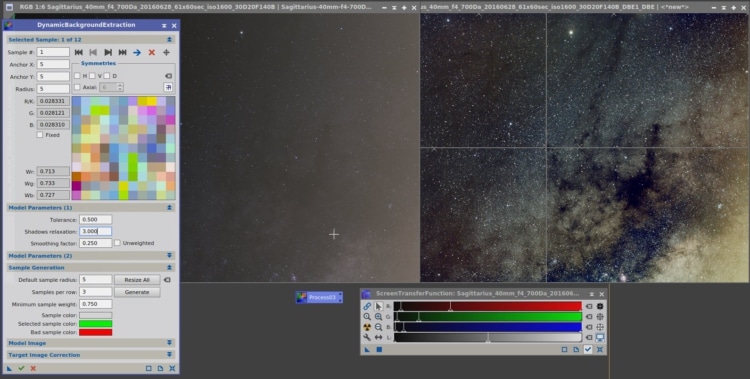Viewport: 750px width, 379px height.
Task: Enable D symmetry checkbox
Action: click(107, 76)
